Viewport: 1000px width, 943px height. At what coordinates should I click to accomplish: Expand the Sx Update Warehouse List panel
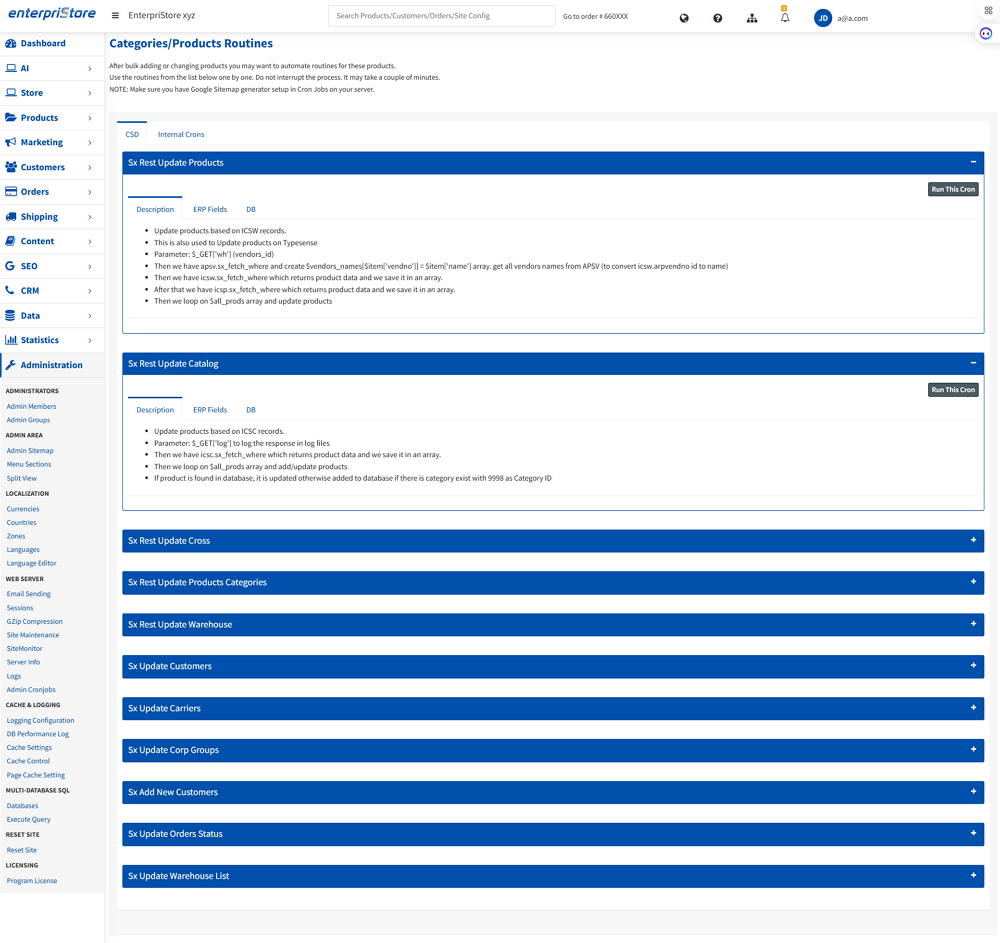pyautogui.click(x=973, y=876)
